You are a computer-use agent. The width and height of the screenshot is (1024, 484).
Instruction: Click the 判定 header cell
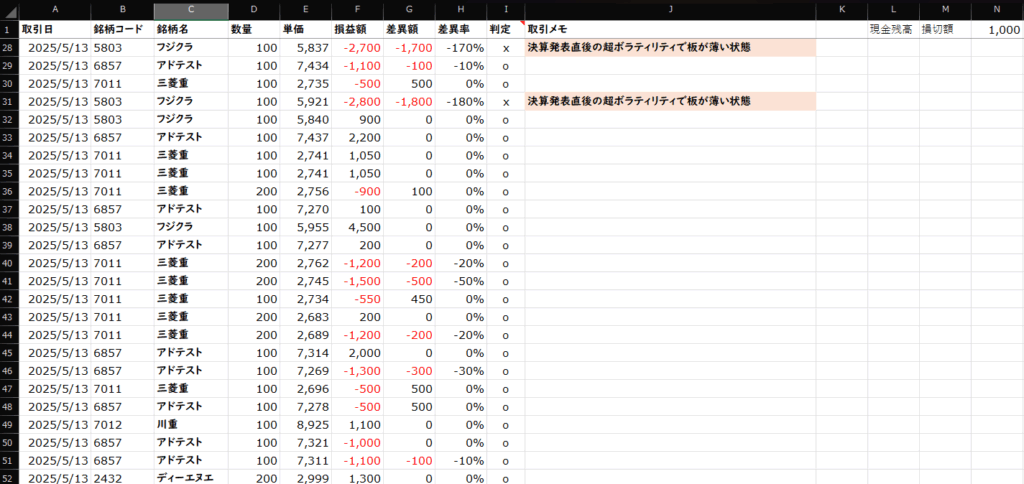[505, 29]
